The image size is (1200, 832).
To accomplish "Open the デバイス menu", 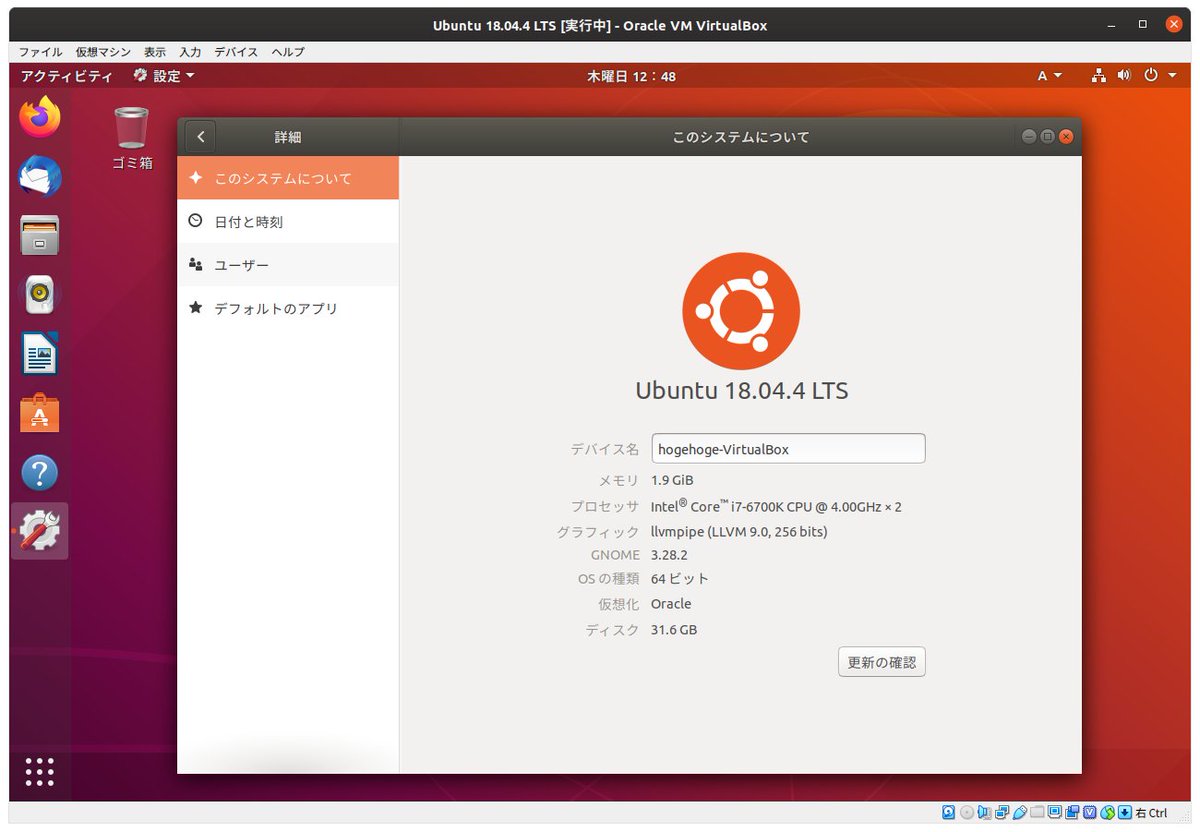I will (x=236, y=52).
